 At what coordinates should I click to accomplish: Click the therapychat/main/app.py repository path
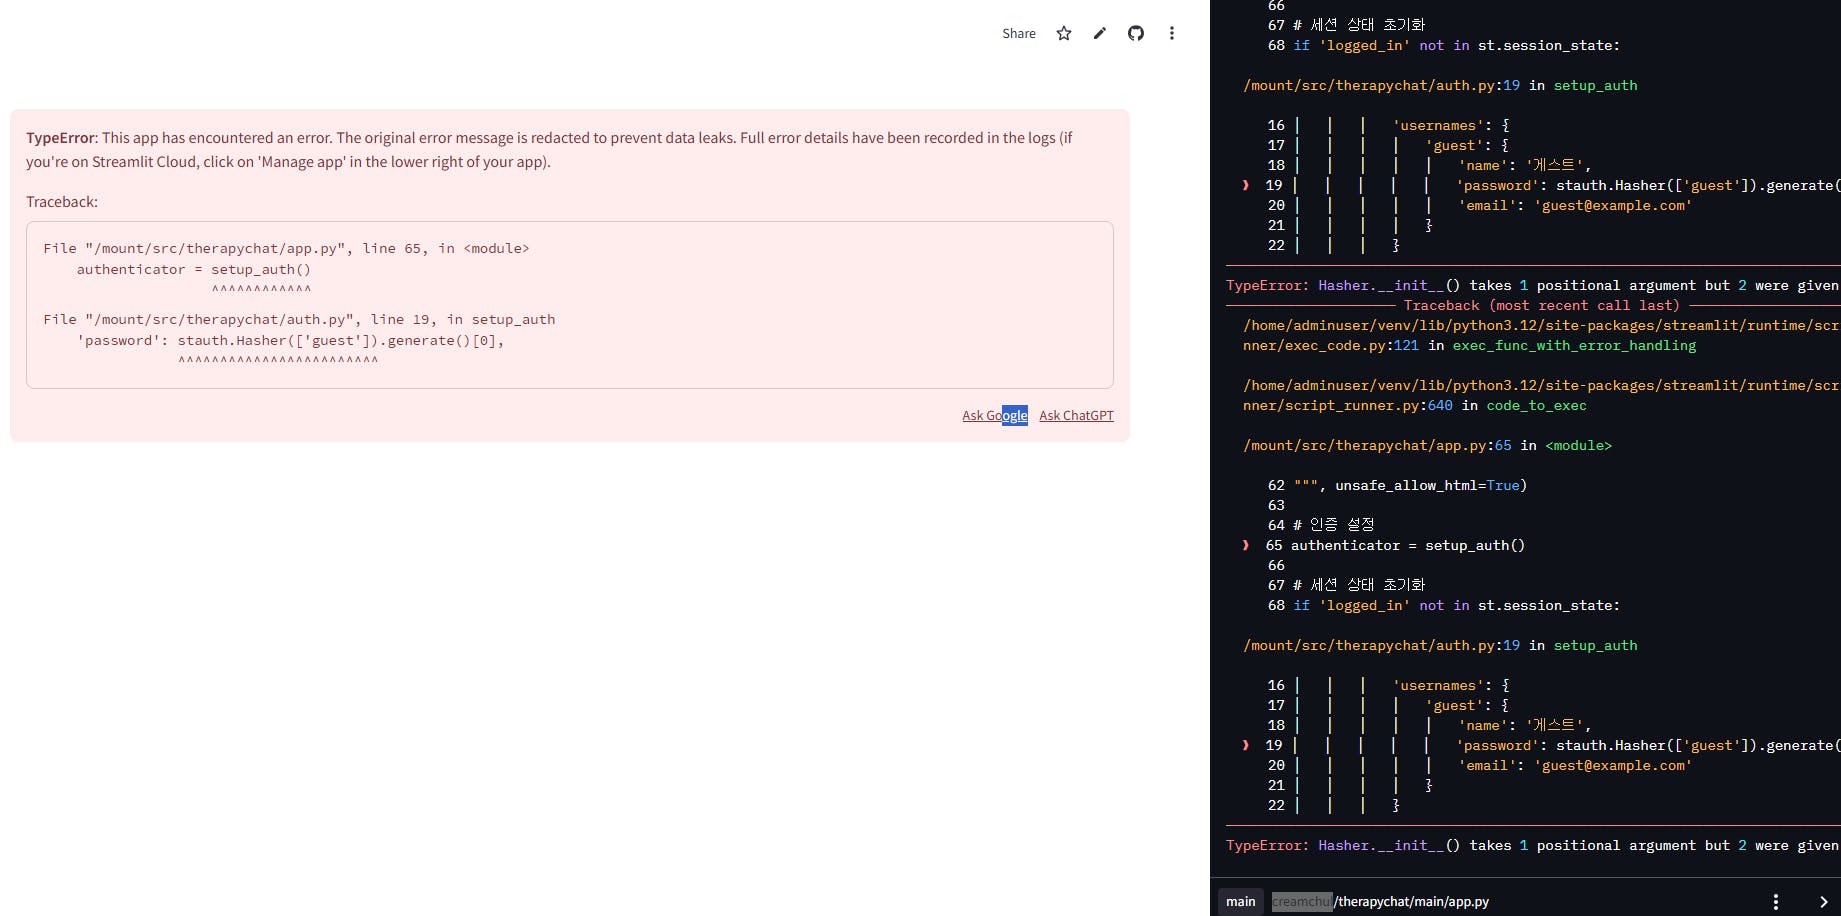(x=1380, y=901)
